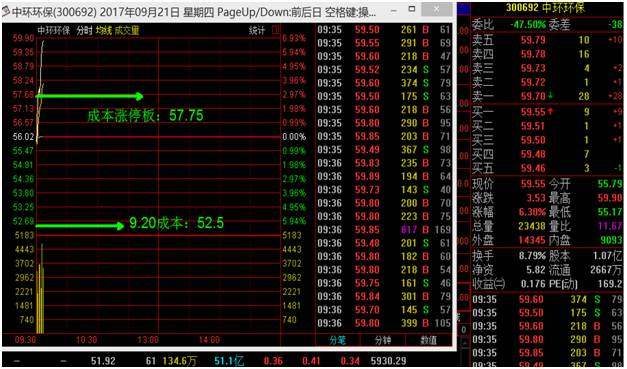Click the 134.6万 value in status bar
627x369 pixels.
pyautogui.click(x=180, y=361)
